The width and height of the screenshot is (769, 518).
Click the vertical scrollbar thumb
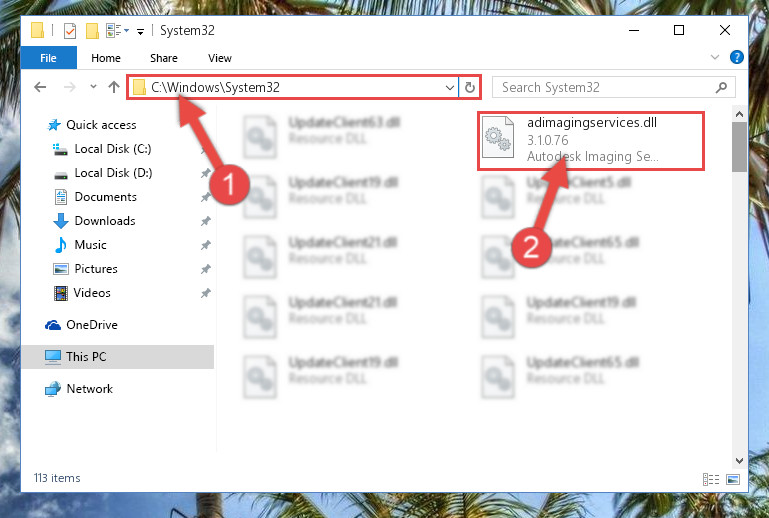point(739,147)
